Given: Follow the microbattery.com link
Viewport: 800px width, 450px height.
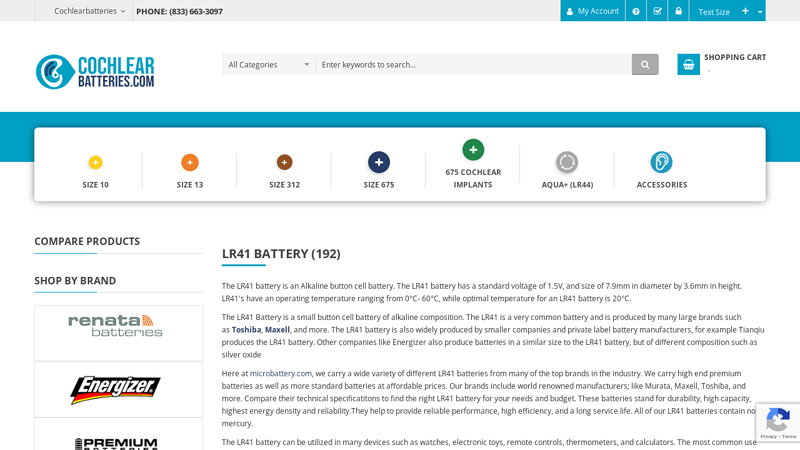Looking at the screenshot, I should tap(281, 373).
